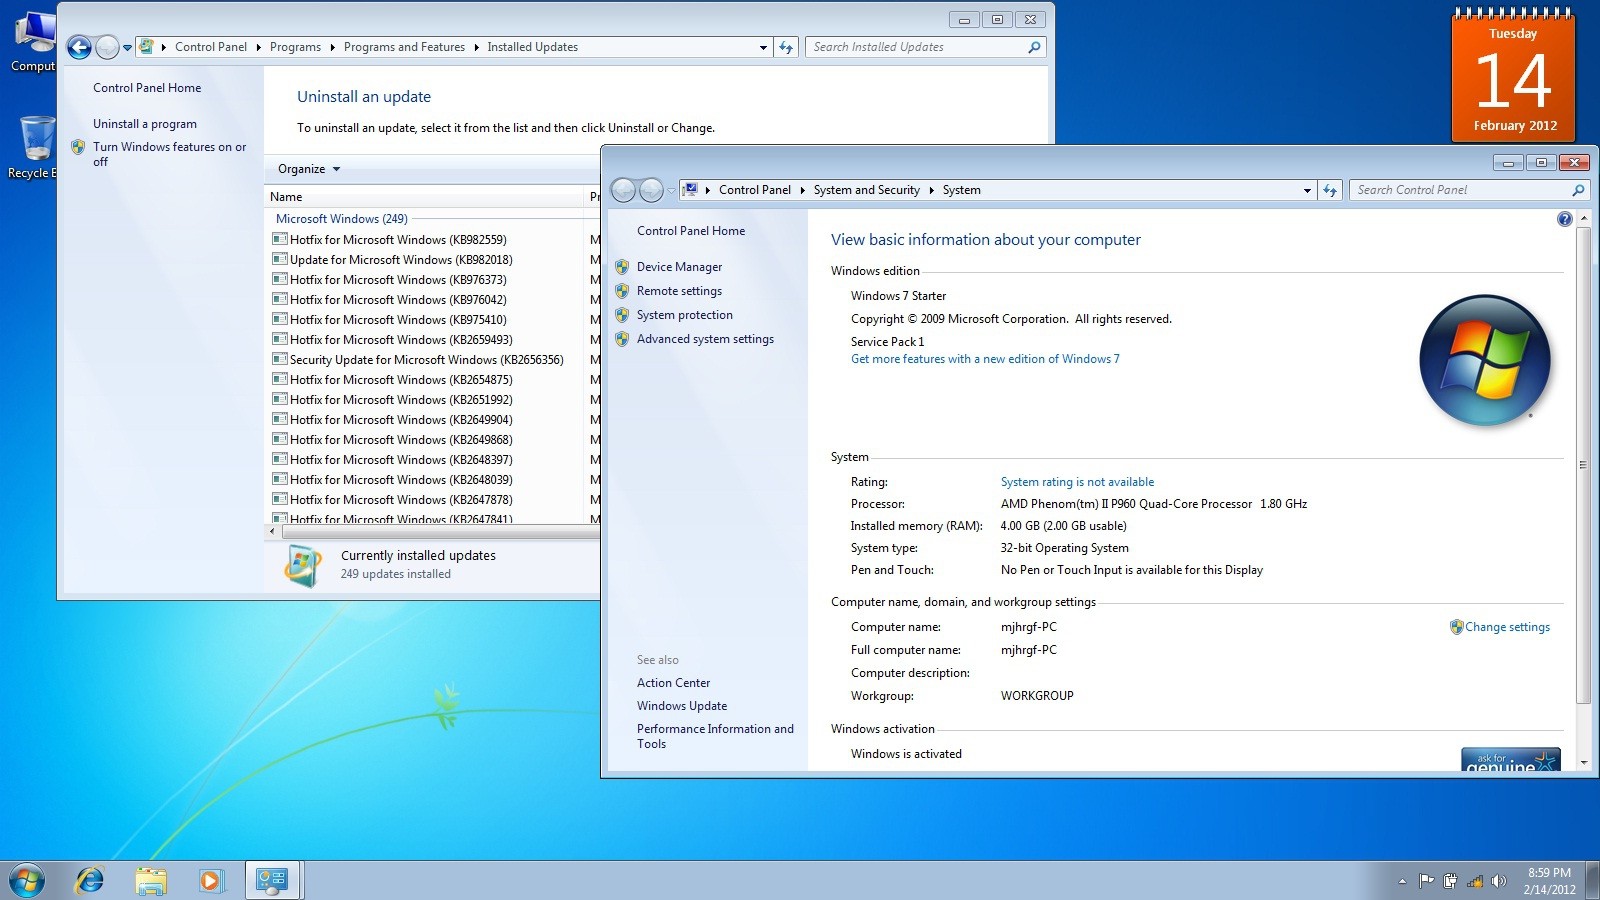Image resolution: width=1600 pixels, height=900 pixels.
Task: Click Uninstall a program link
Action: tap(145, 124)
